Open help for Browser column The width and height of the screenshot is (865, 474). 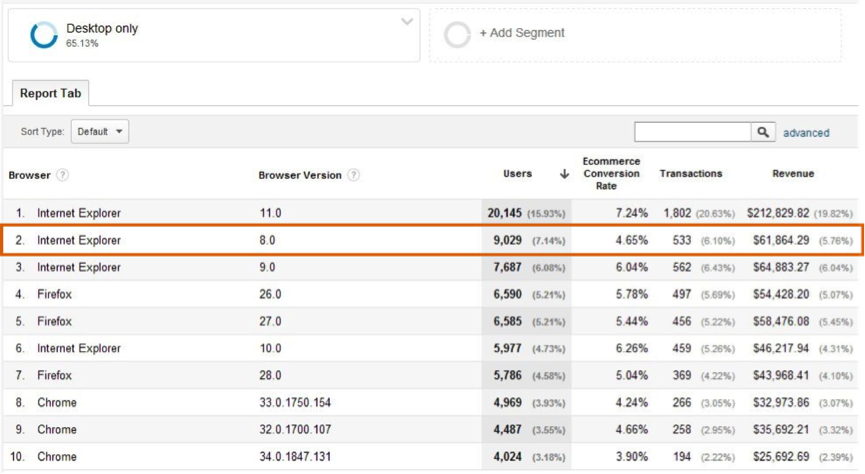click(62, 175)
